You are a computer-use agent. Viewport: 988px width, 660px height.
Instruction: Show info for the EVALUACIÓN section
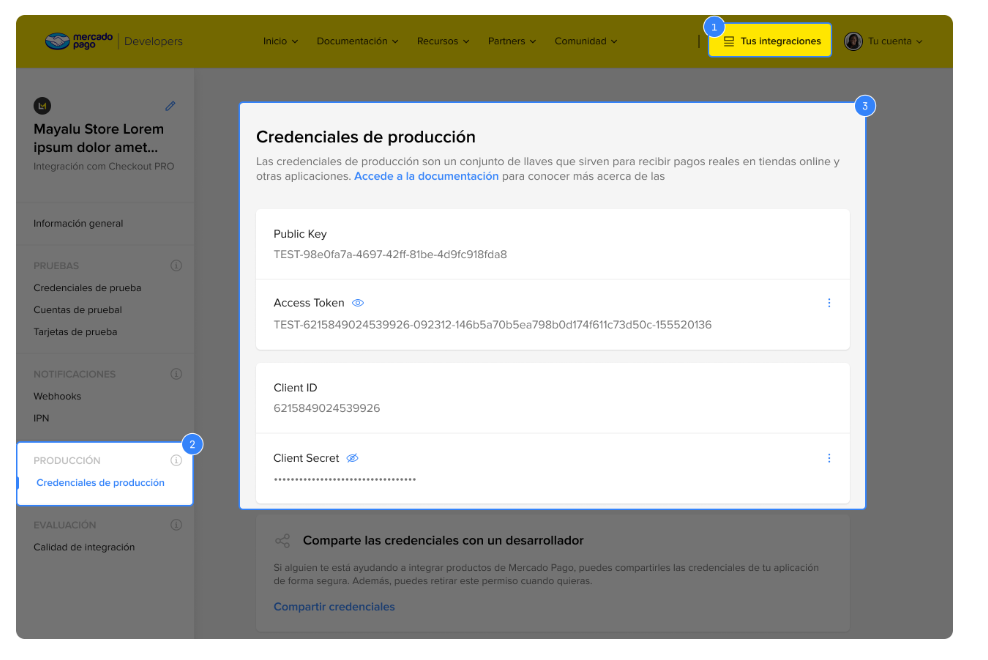pos(176,524)
